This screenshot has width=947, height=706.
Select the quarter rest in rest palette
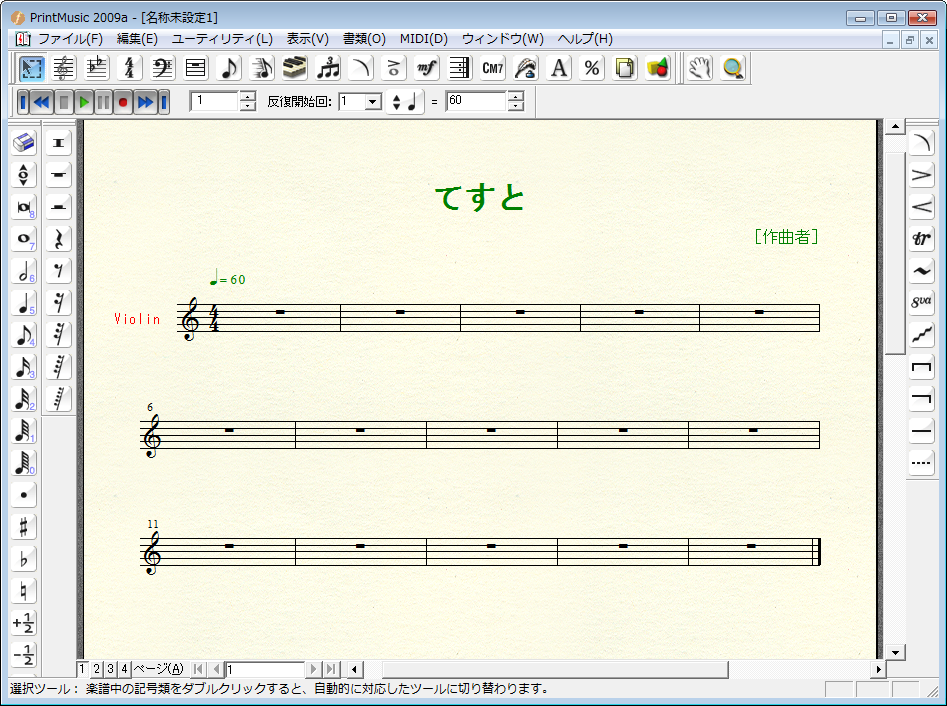coord(59,239)
